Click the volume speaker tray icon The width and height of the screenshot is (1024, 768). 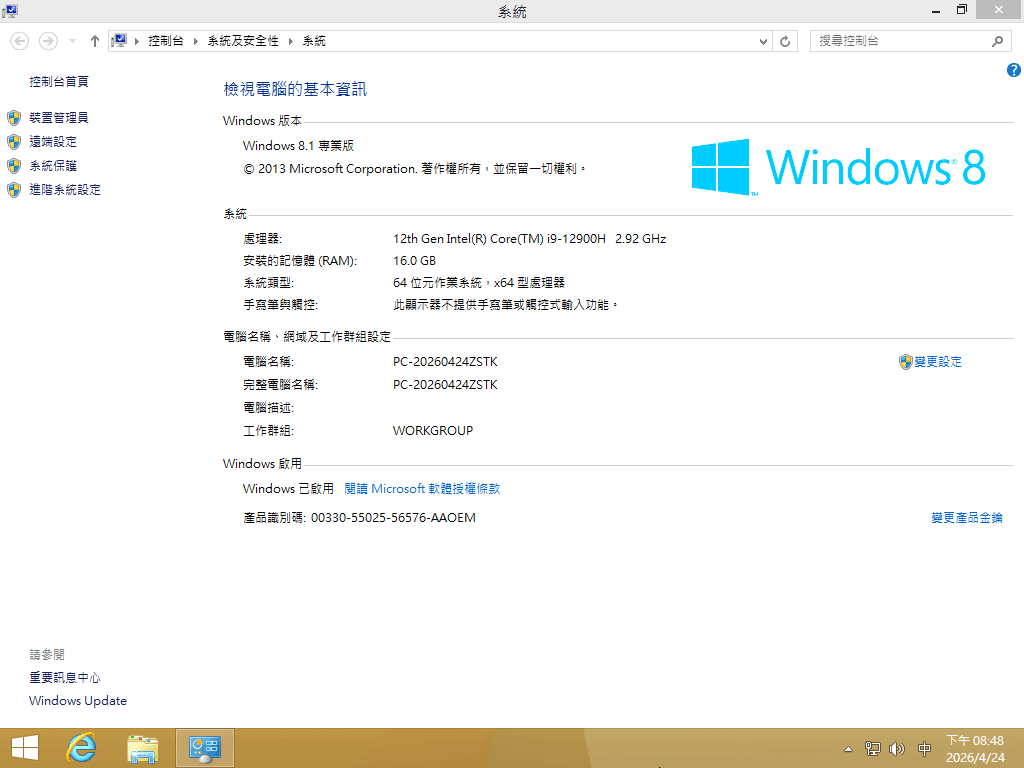(897, 748)
